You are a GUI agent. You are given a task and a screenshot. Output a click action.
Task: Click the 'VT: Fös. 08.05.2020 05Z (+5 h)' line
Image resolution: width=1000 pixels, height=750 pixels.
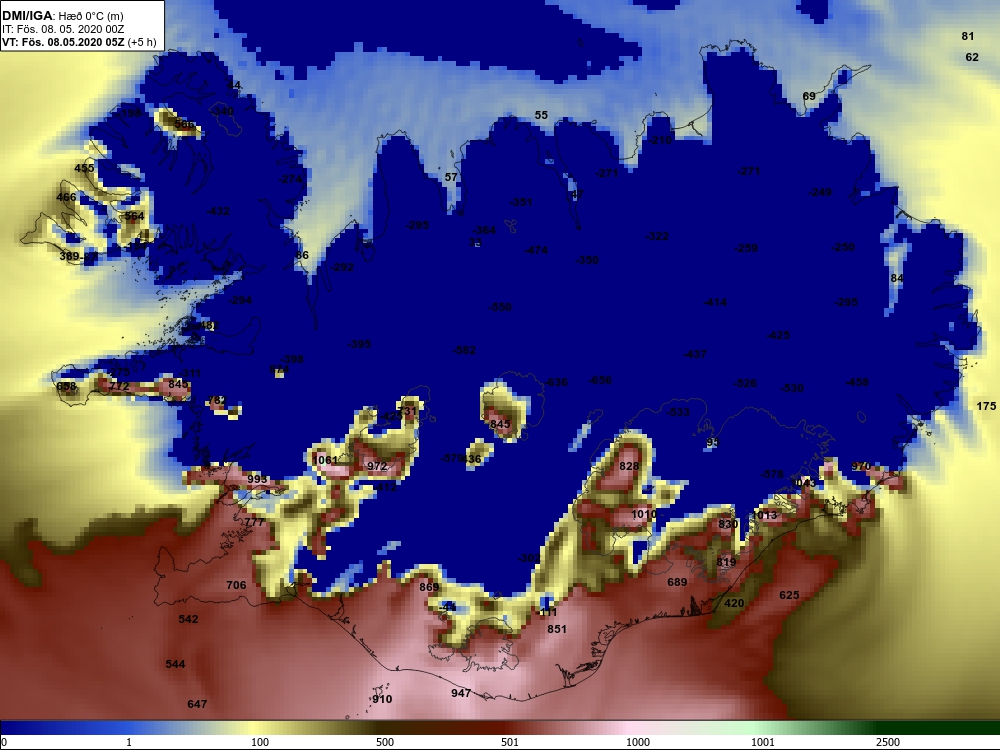[x=78, y=42]
